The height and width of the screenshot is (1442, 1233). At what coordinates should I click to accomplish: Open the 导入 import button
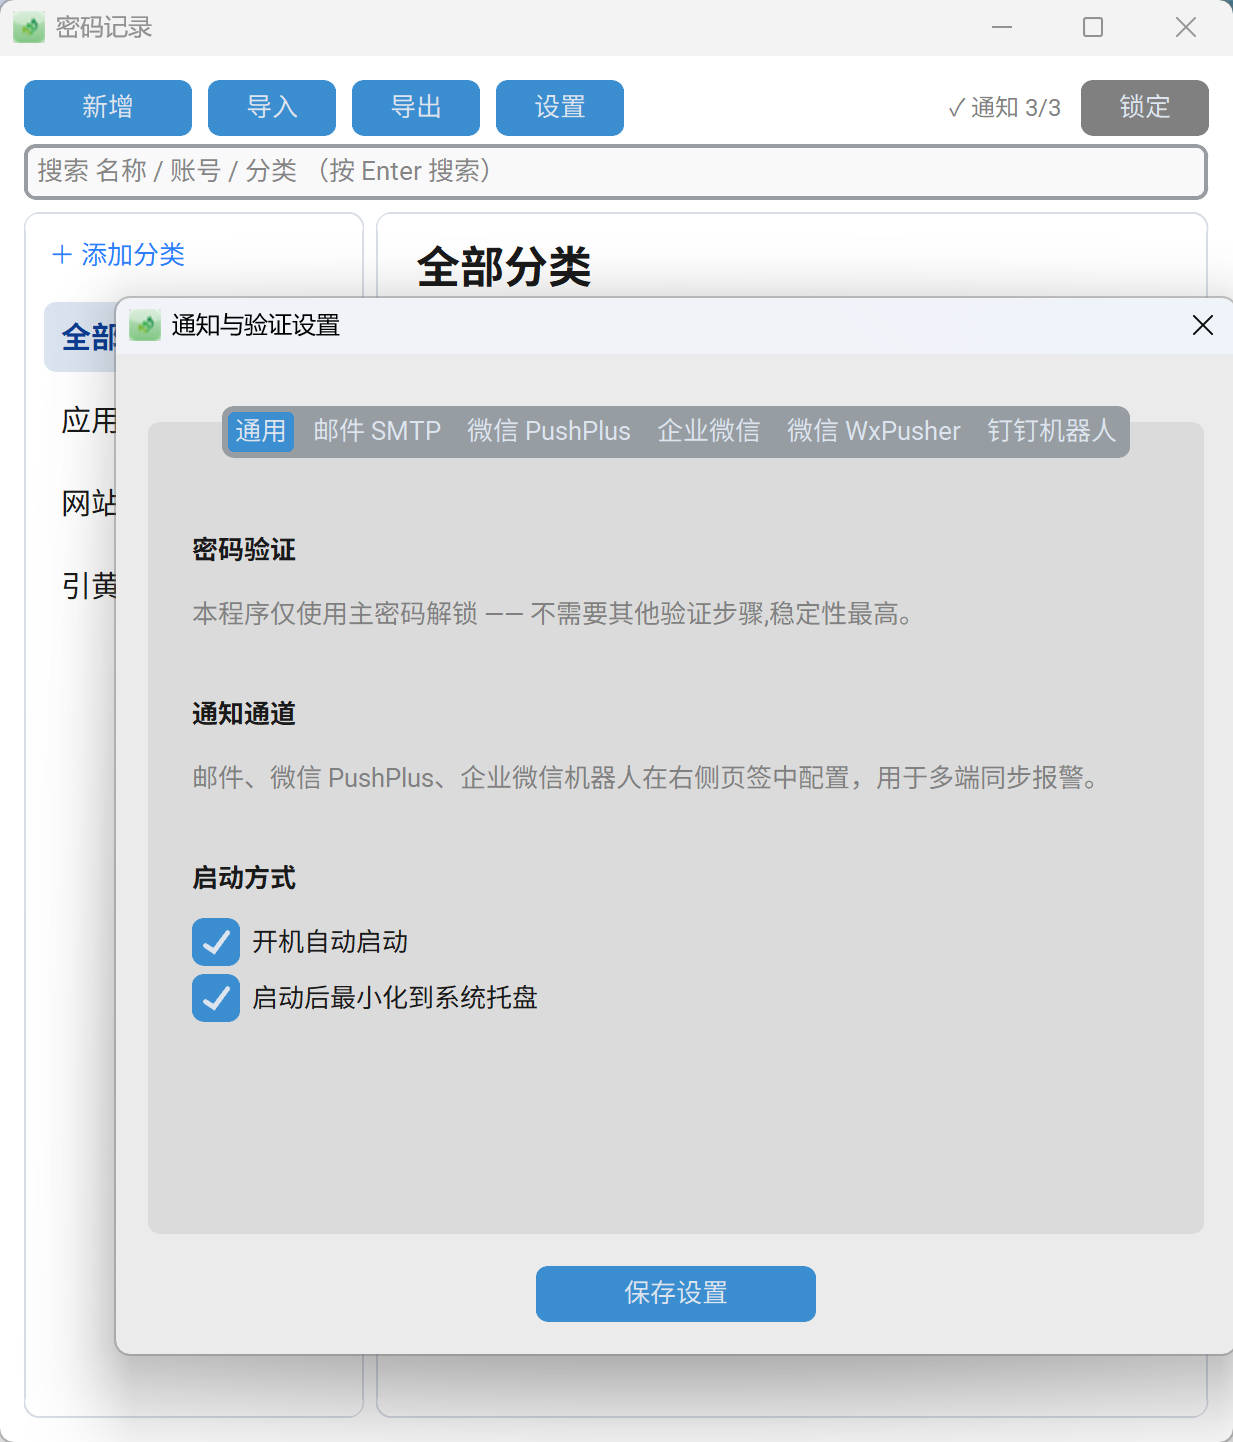coord(272,108)
